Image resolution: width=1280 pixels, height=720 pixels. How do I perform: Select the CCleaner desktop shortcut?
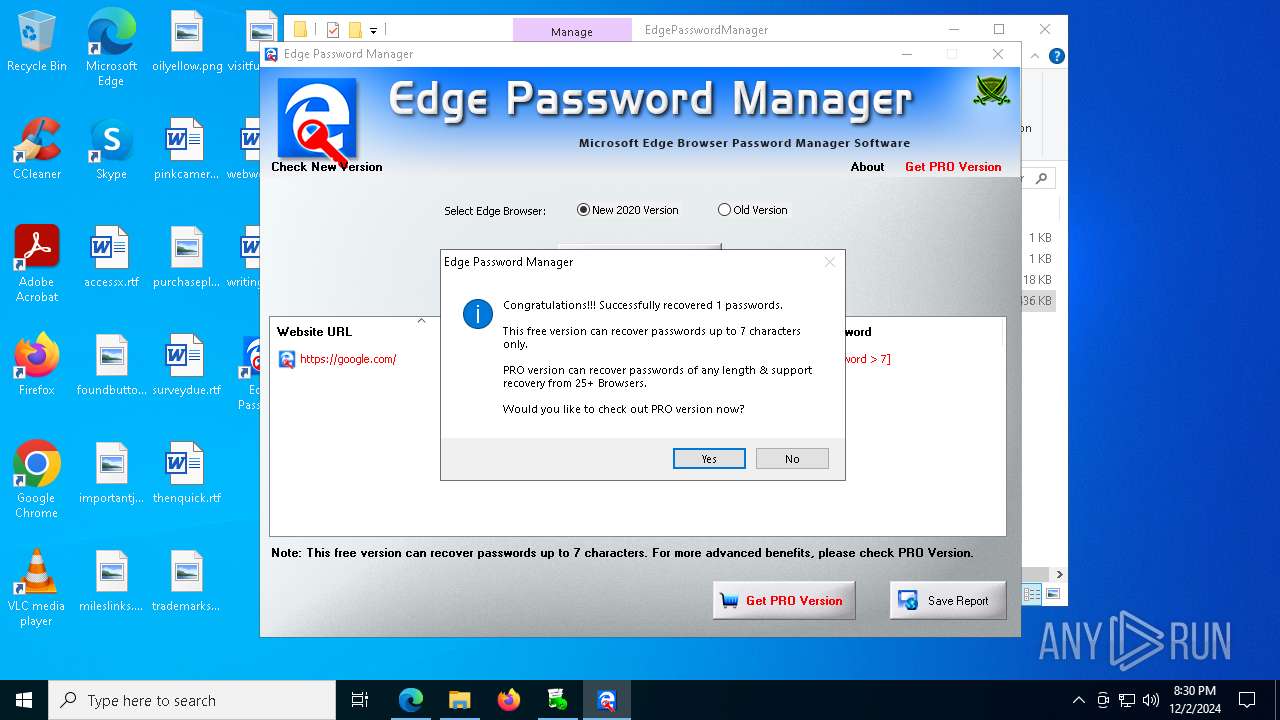click(37, 149)
